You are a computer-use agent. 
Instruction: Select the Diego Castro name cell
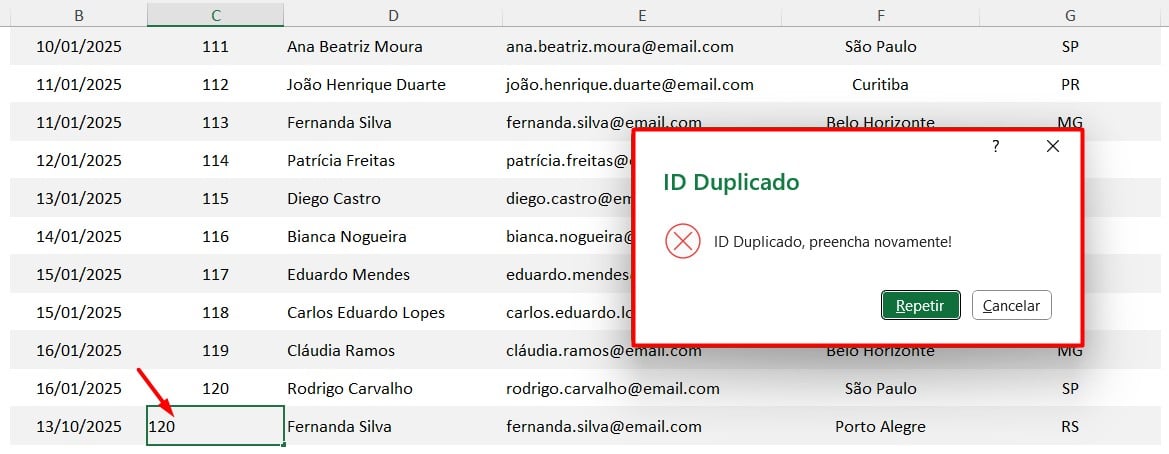(393, 198)
